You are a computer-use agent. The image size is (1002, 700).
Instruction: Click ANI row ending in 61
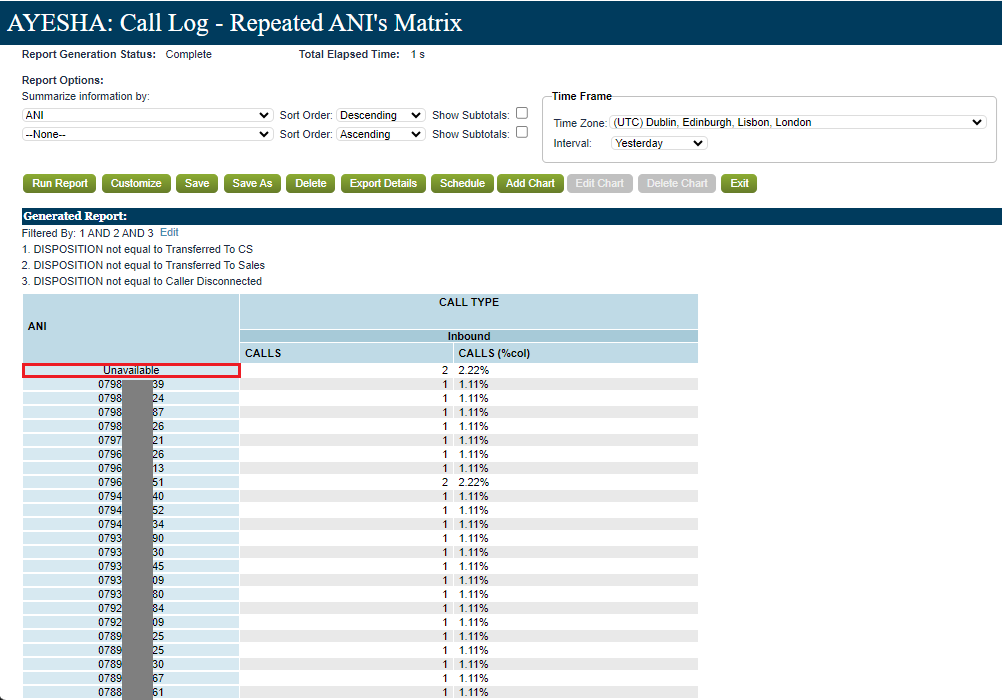pos(131,692)
